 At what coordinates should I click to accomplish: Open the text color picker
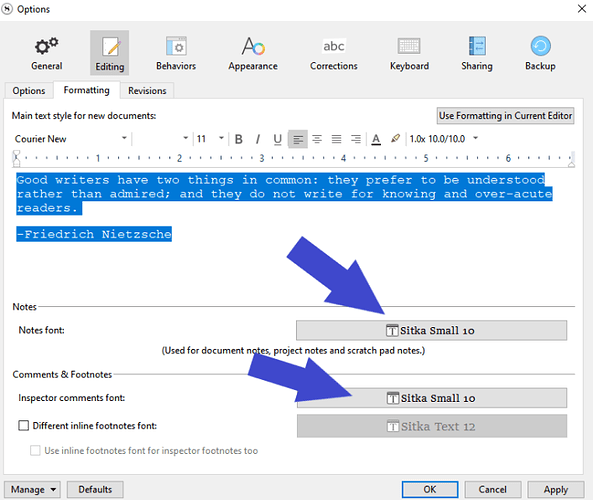pos(376,139)
